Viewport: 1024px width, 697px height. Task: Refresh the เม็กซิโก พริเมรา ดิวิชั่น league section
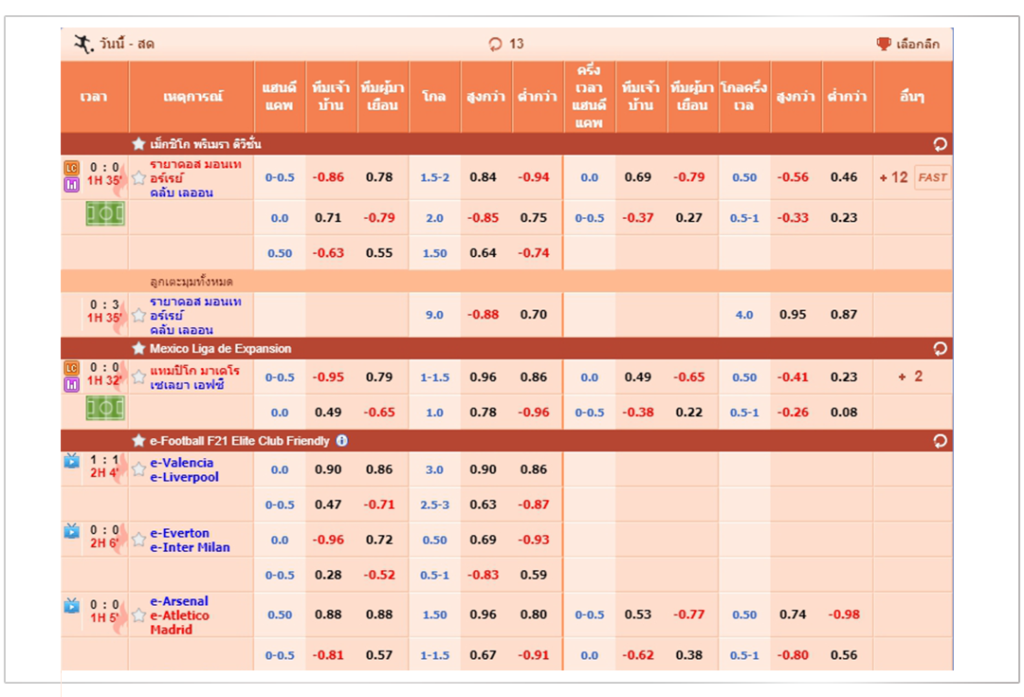point(940,144)
